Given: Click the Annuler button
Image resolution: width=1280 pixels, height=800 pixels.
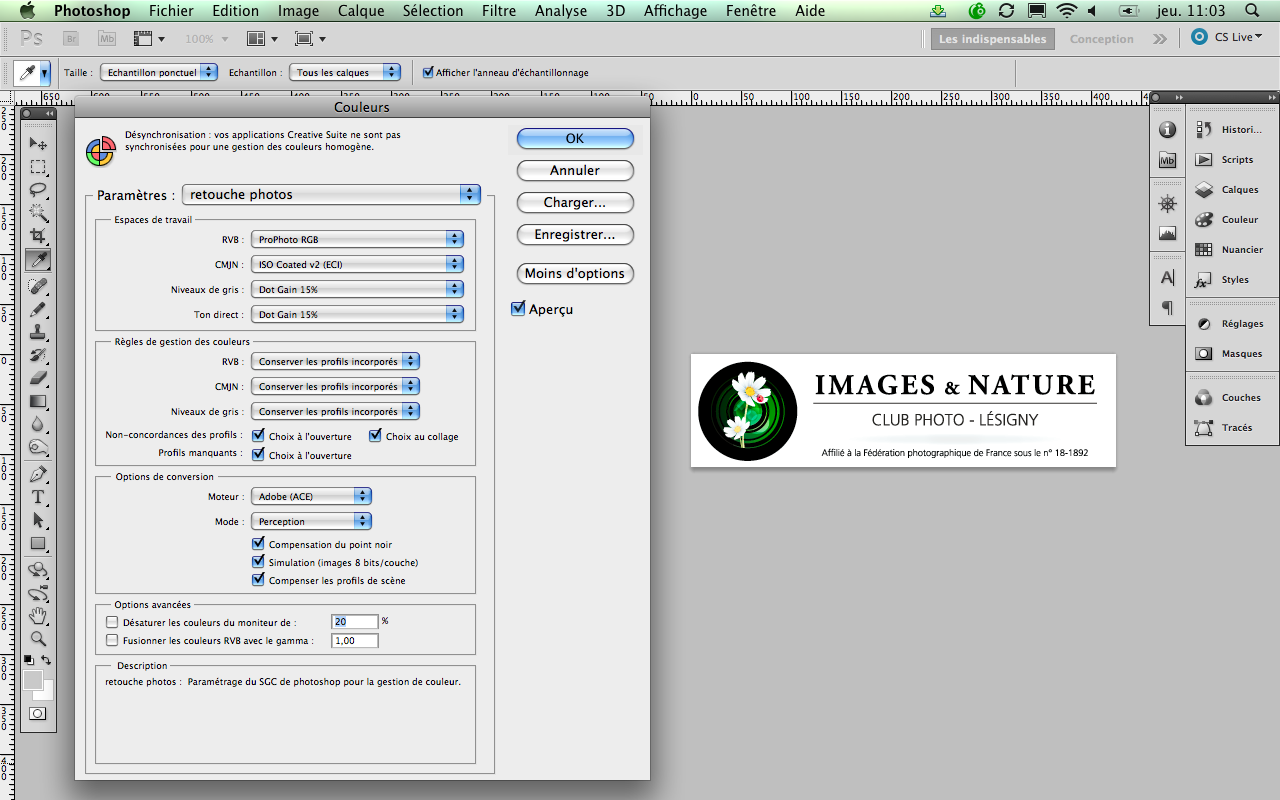Looking at the screenshot, I should pyautogui.click(x=575, y=171).
